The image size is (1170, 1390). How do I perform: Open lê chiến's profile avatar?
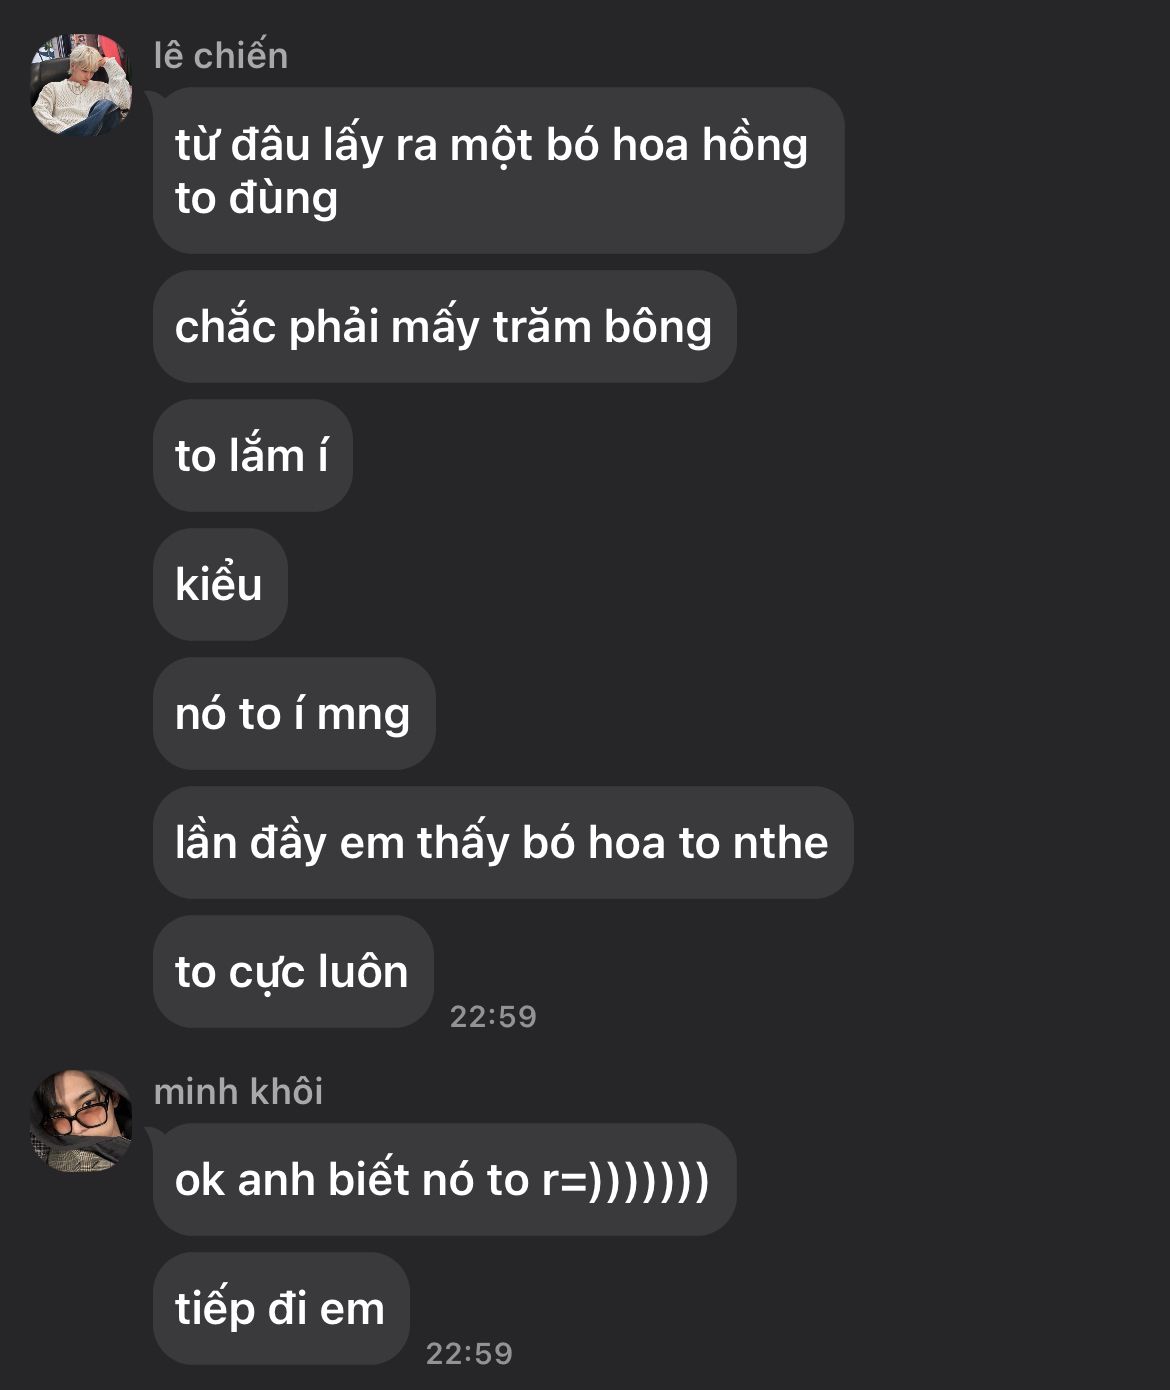point(81,84)
